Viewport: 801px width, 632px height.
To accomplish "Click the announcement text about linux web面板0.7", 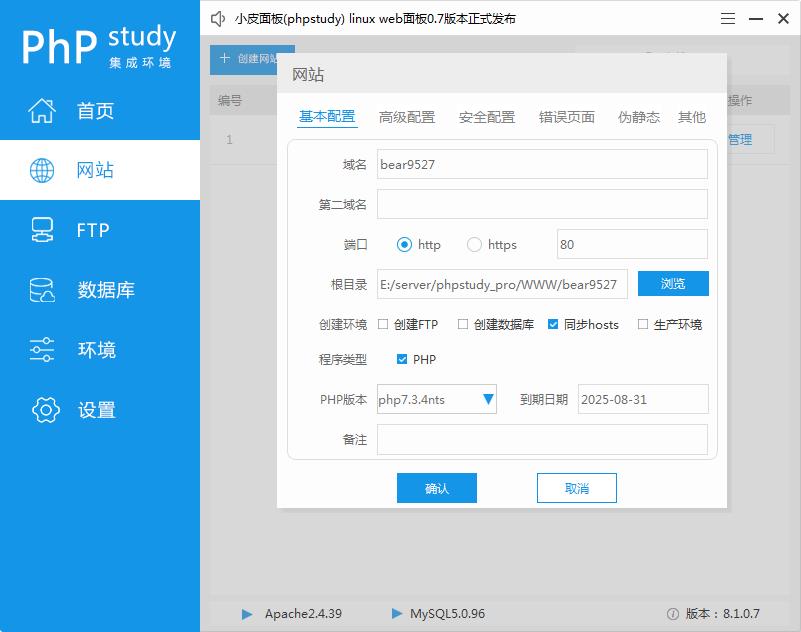I will (375, 19).
